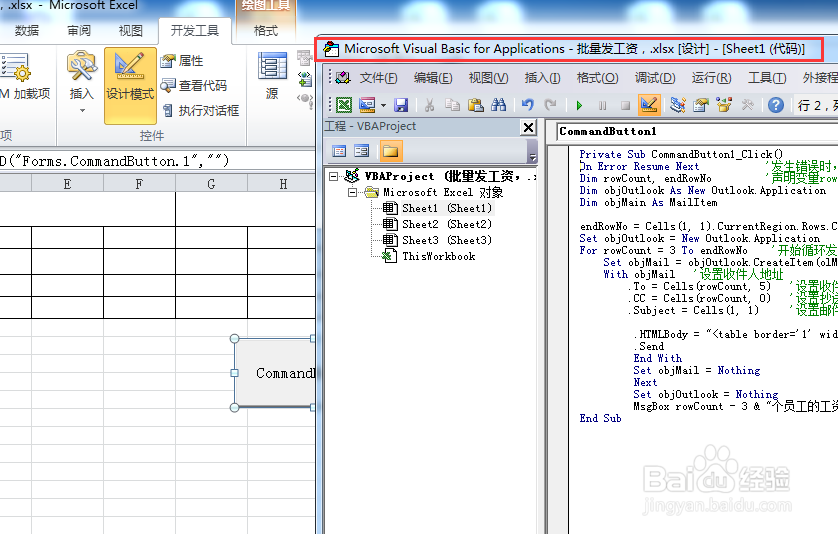Open the 运行(R) menu
Image resolution: width=838 pixels, height=534 pixels.
711,78
